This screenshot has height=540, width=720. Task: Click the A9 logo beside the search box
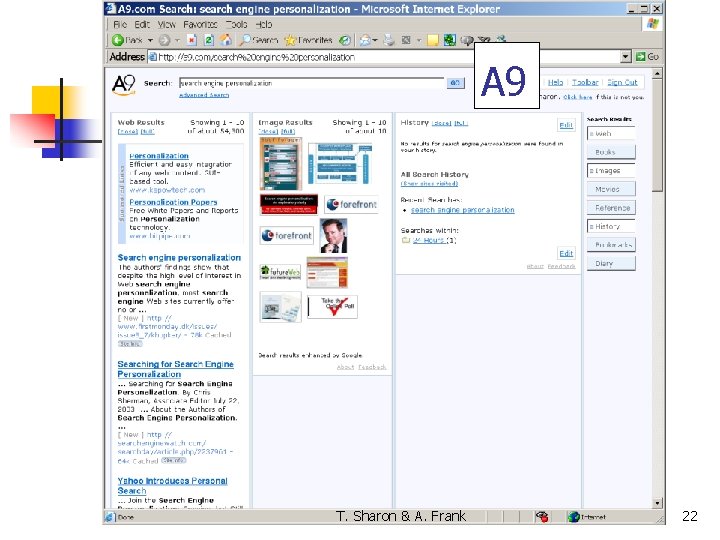(x=124, y=85)
